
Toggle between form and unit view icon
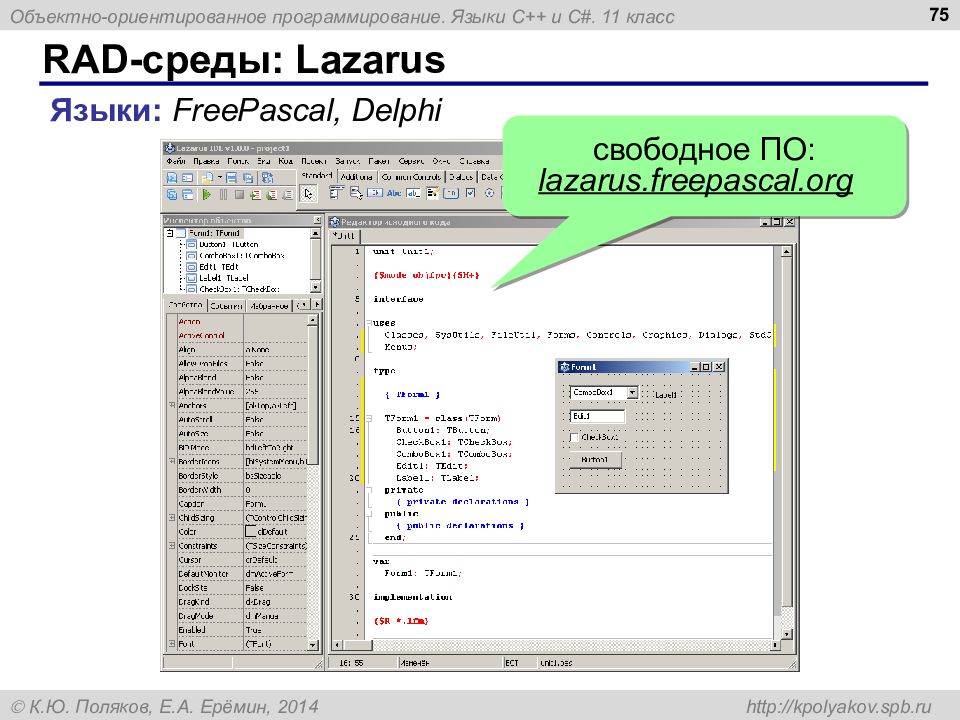tap(268, 178)
